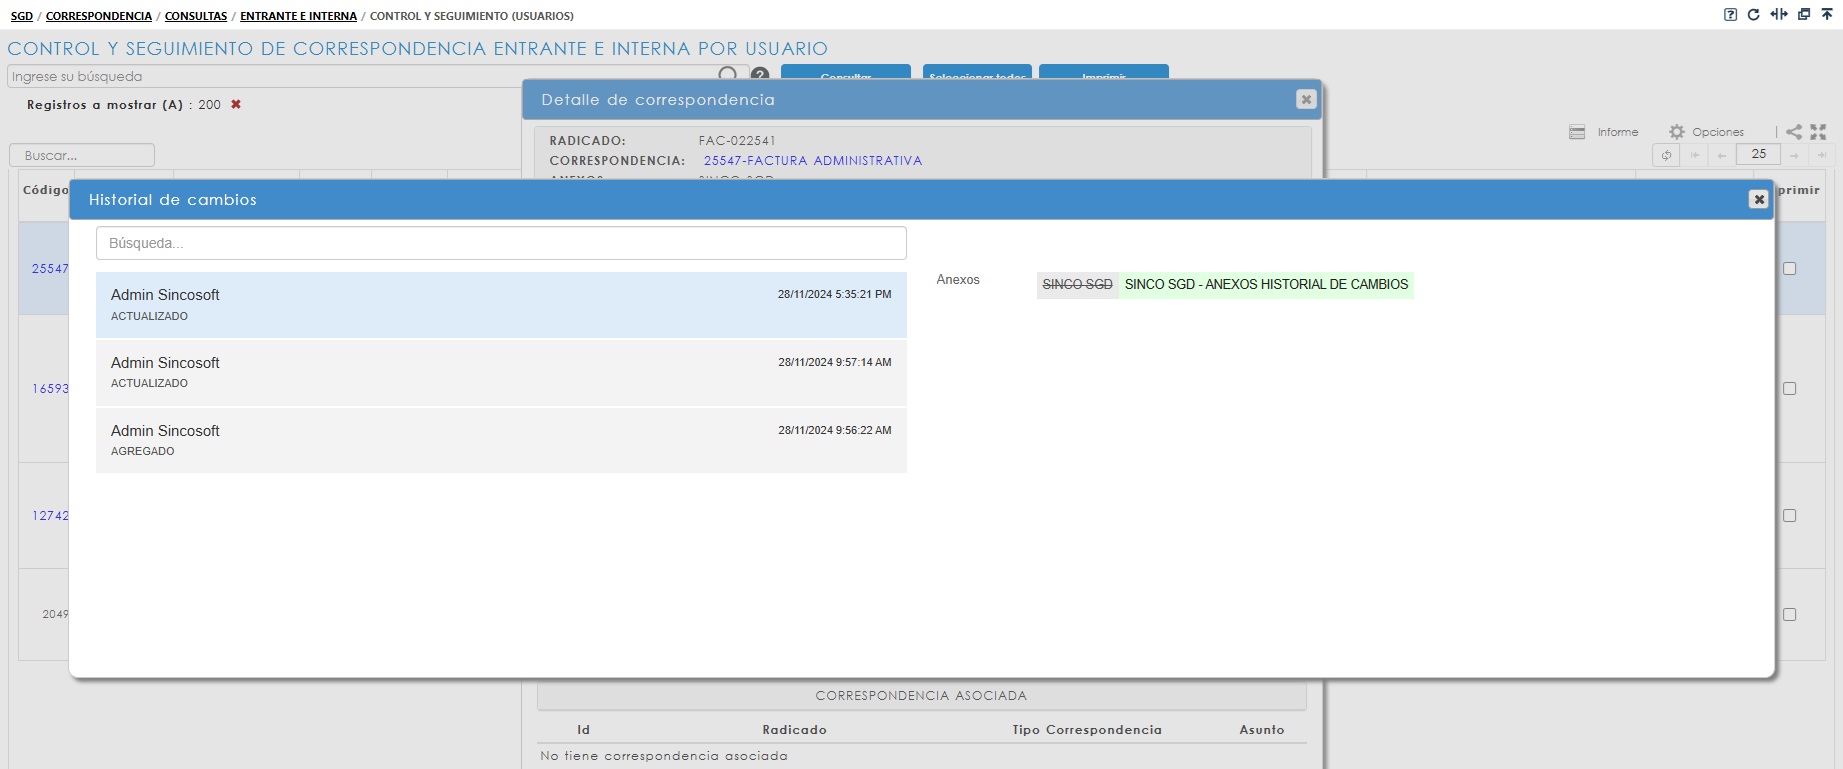Open the help icon in top bar
This screenshot has width=1843, height=769.
point(1730,15)
